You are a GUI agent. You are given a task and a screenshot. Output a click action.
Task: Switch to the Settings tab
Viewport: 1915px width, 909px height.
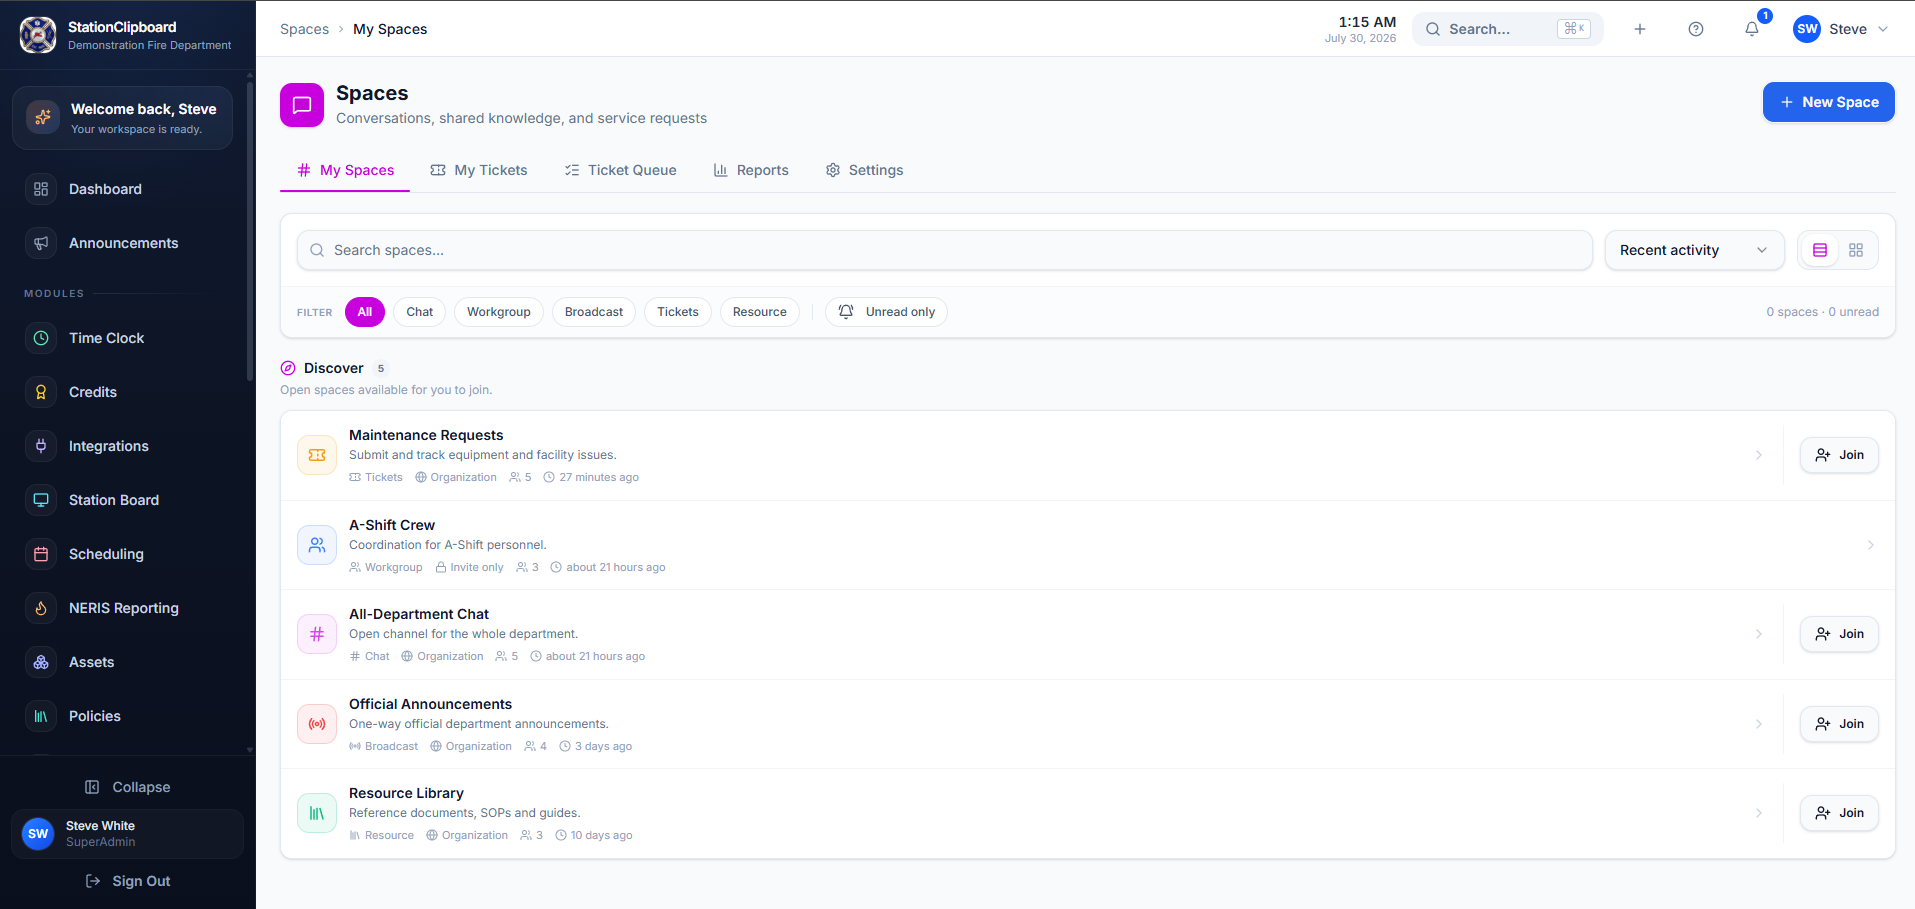click(864, 170)
